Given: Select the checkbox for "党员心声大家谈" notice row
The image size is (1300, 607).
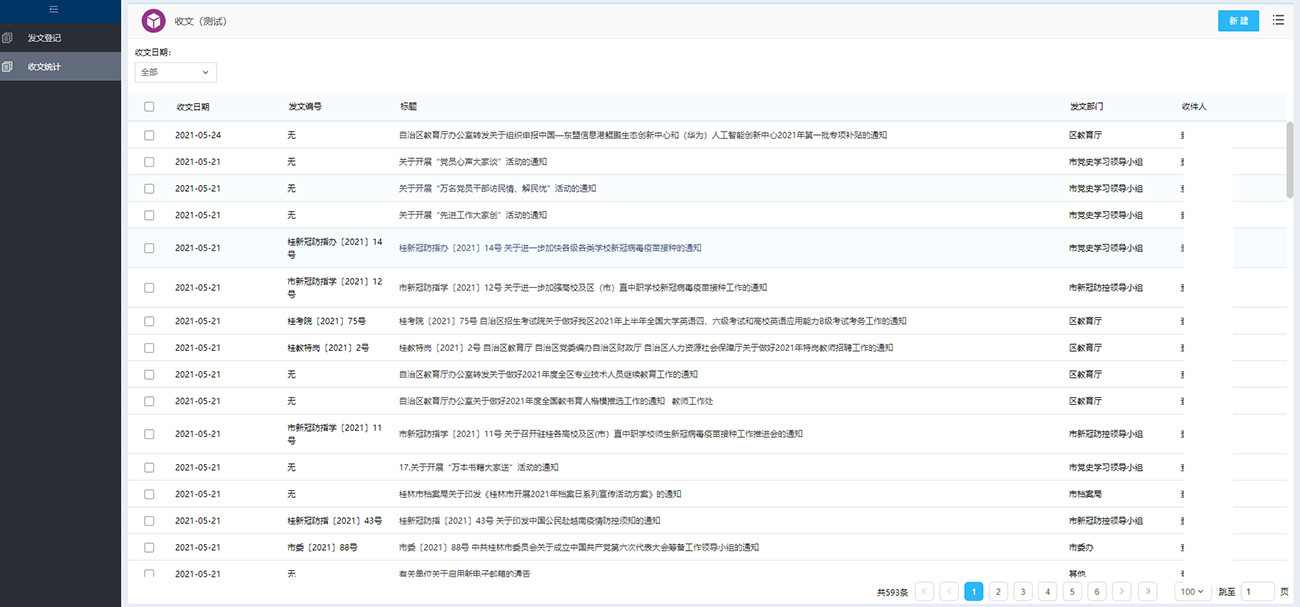Looking at the screenshot, I should click(x=149, y=162).
